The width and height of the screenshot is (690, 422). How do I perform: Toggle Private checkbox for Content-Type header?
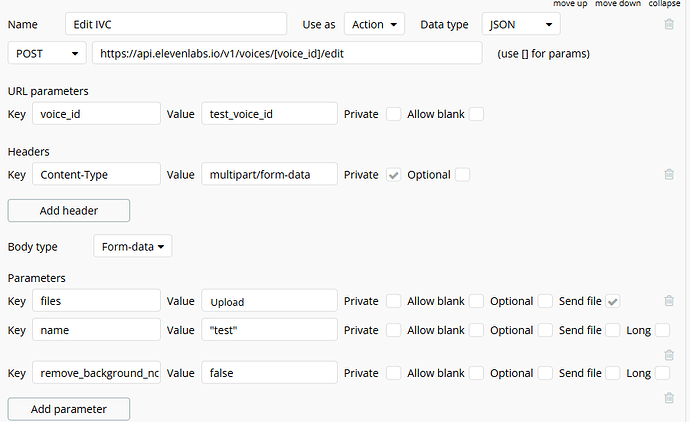(x=394, y=175)
